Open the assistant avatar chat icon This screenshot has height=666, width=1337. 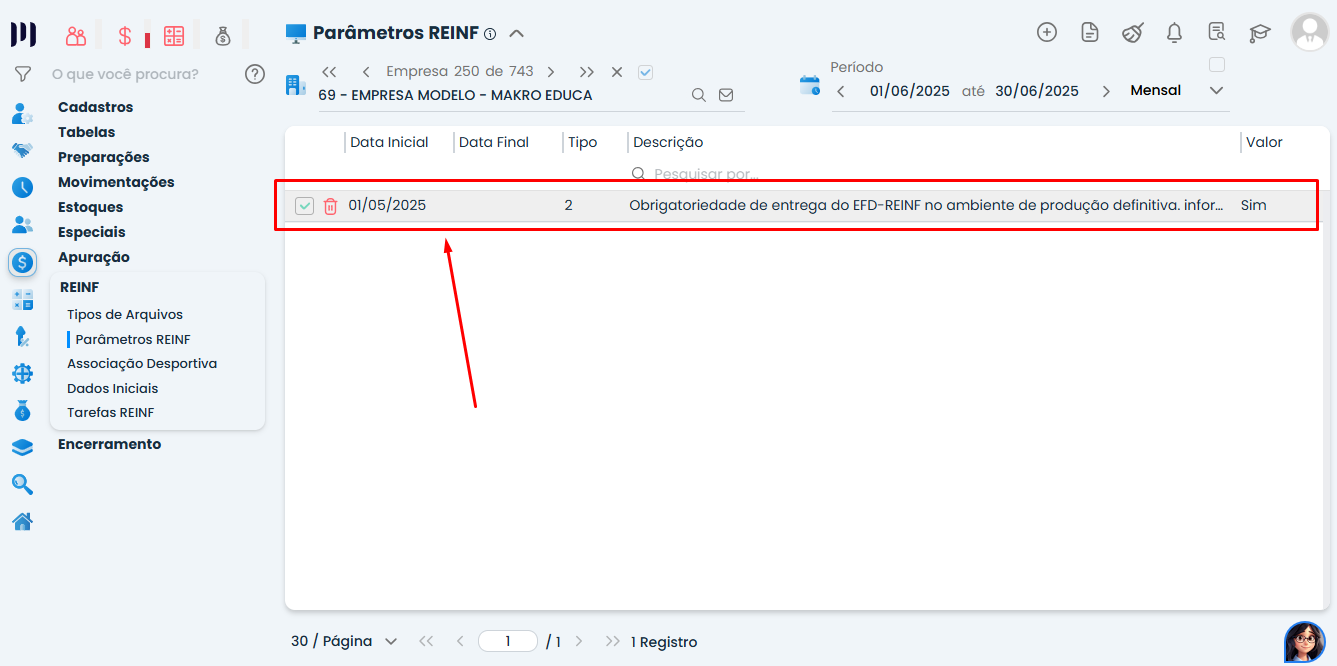(1304, 641)
